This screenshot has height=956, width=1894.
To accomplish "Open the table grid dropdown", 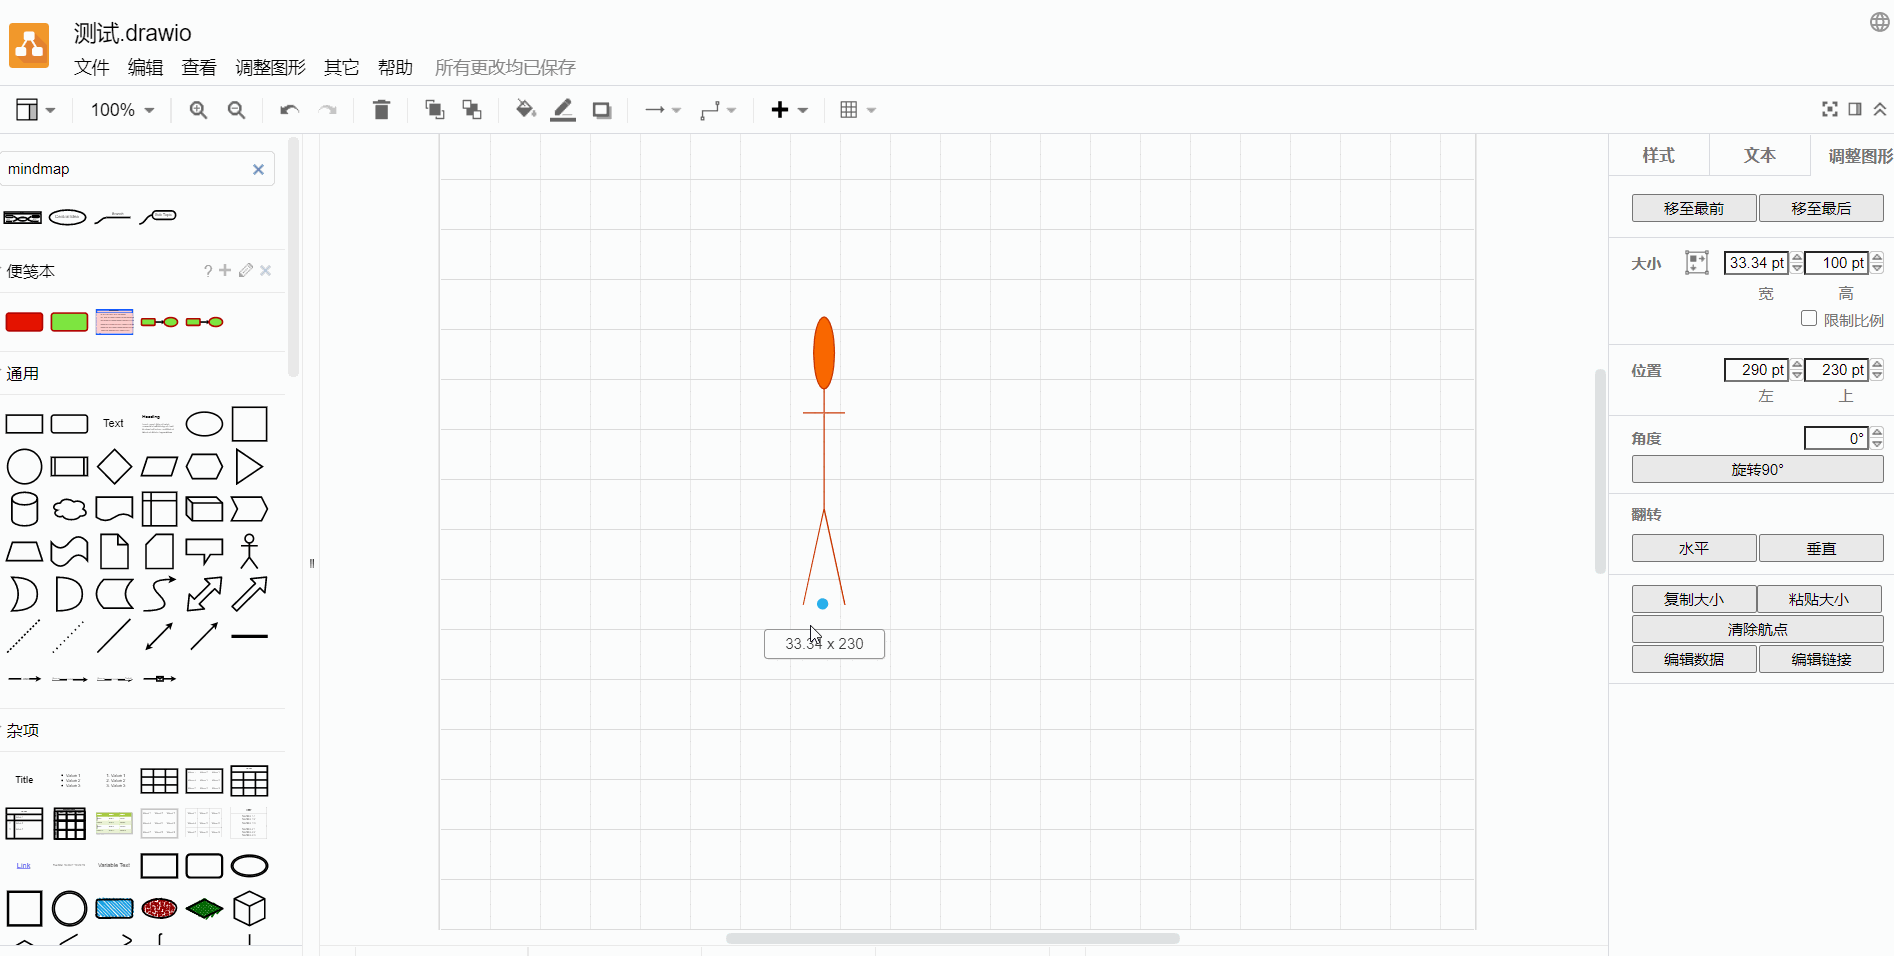I will (x=857, y=110).
